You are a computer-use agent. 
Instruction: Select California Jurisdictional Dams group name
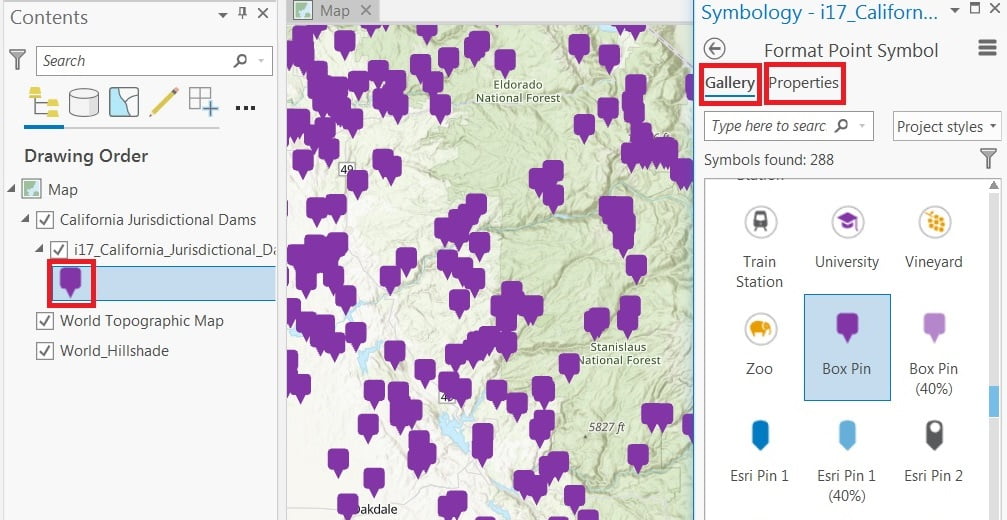coord(158,220)
